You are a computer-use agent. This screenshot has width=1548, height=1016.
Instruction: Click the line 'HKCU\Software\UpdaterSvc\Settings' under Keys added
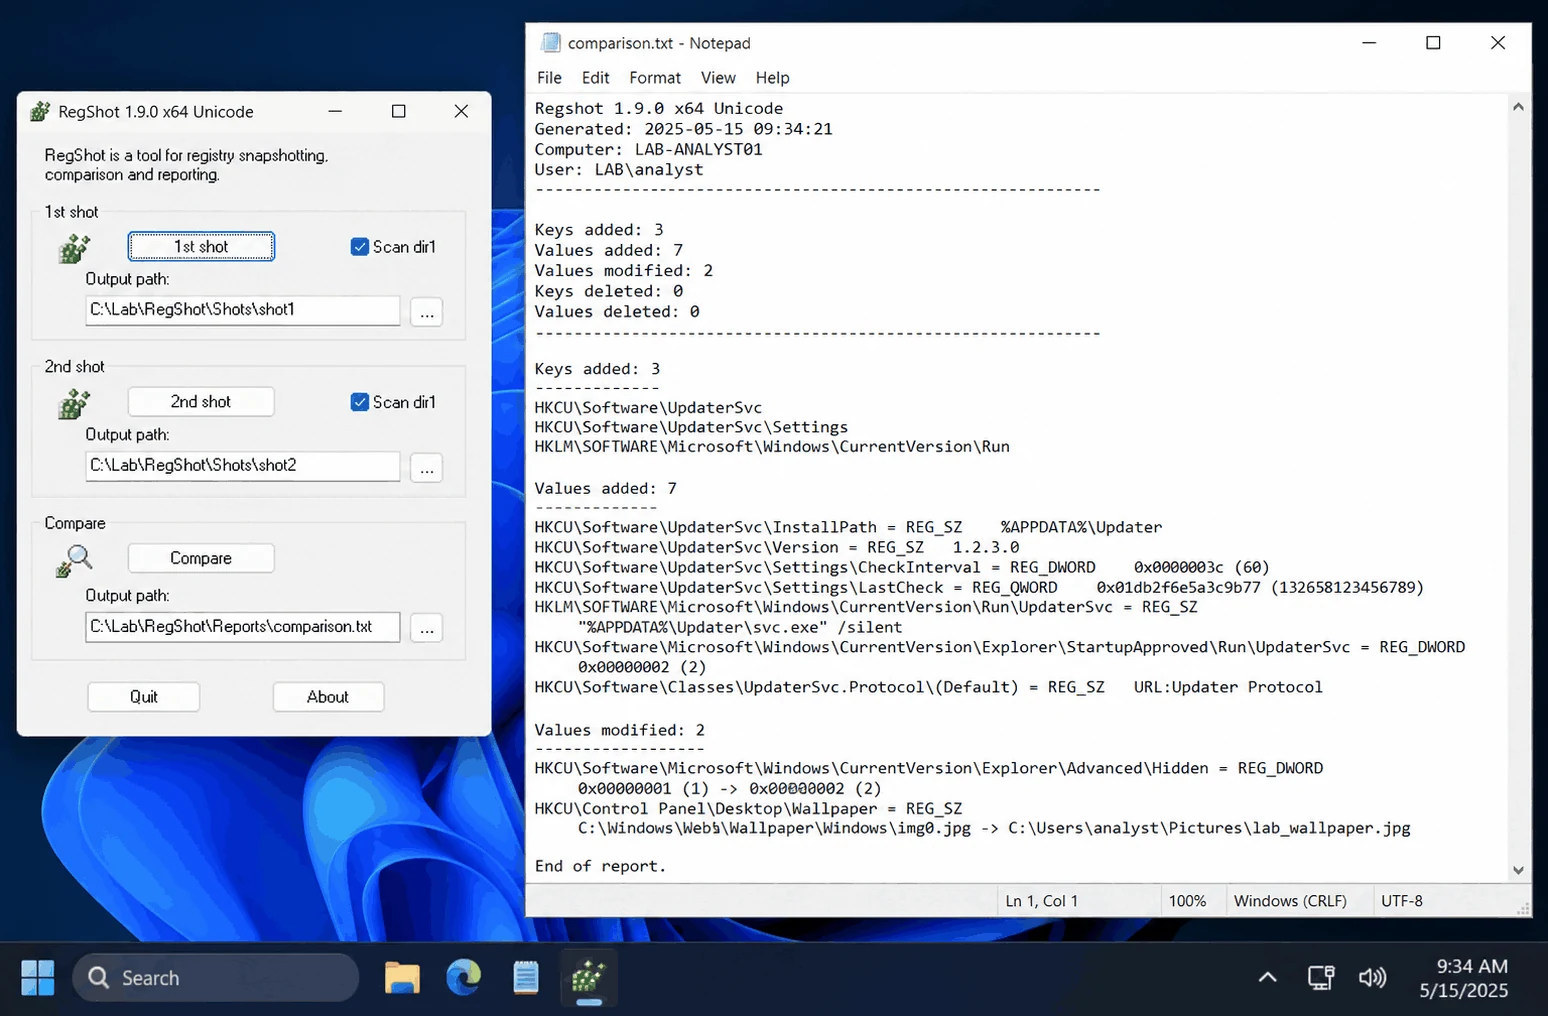coord(691,427)
